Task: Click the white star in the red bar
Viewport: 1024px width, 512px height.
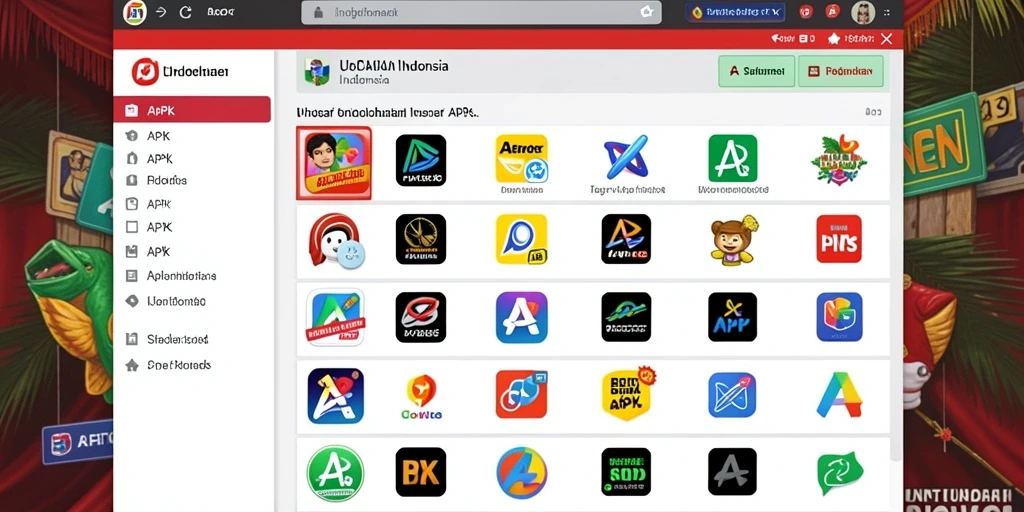Action: (x=833, y=39)
